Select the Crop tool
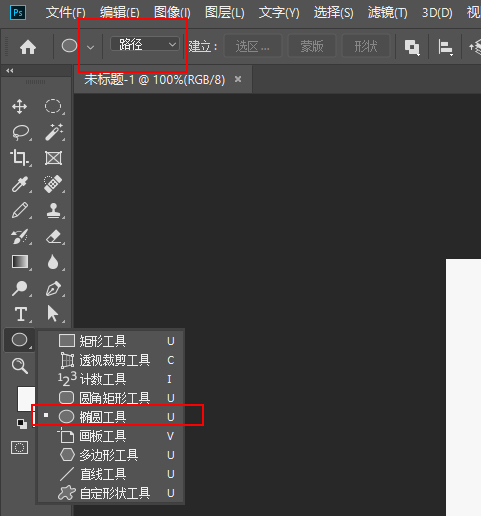This screenshot has height=516, width=481. click(19, 158)
